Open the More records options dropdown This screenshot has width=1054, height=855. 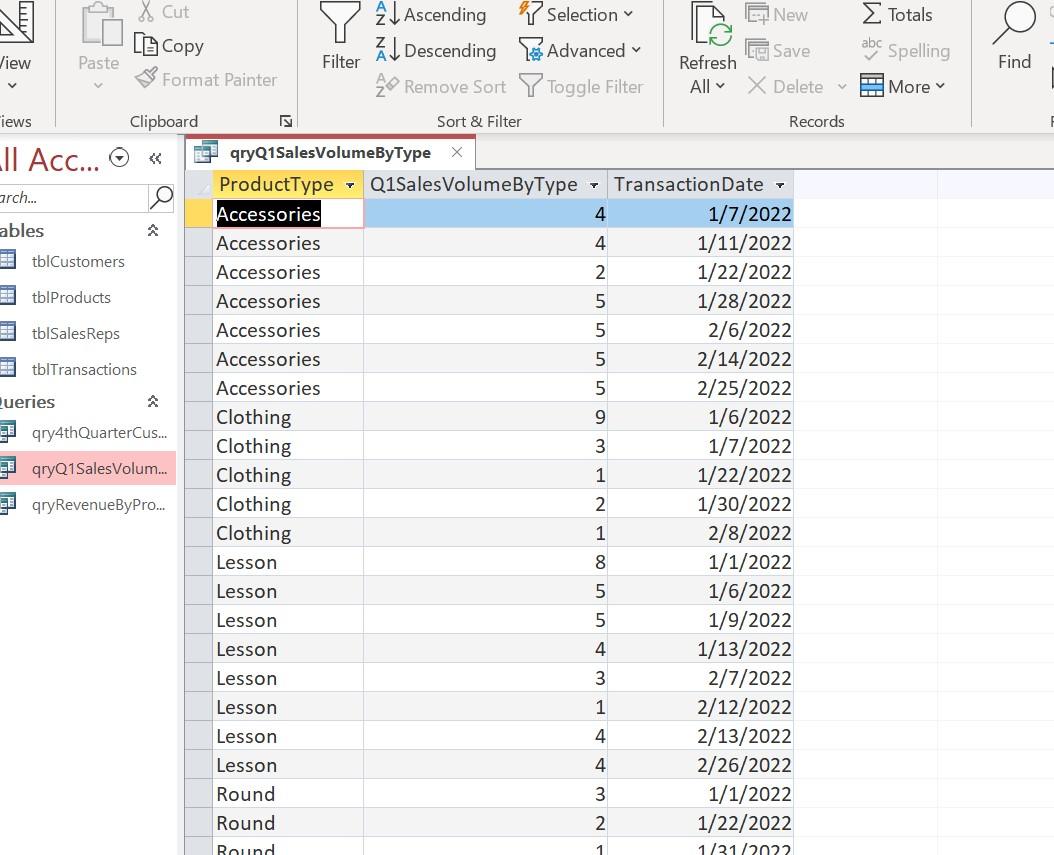[903, 86]
